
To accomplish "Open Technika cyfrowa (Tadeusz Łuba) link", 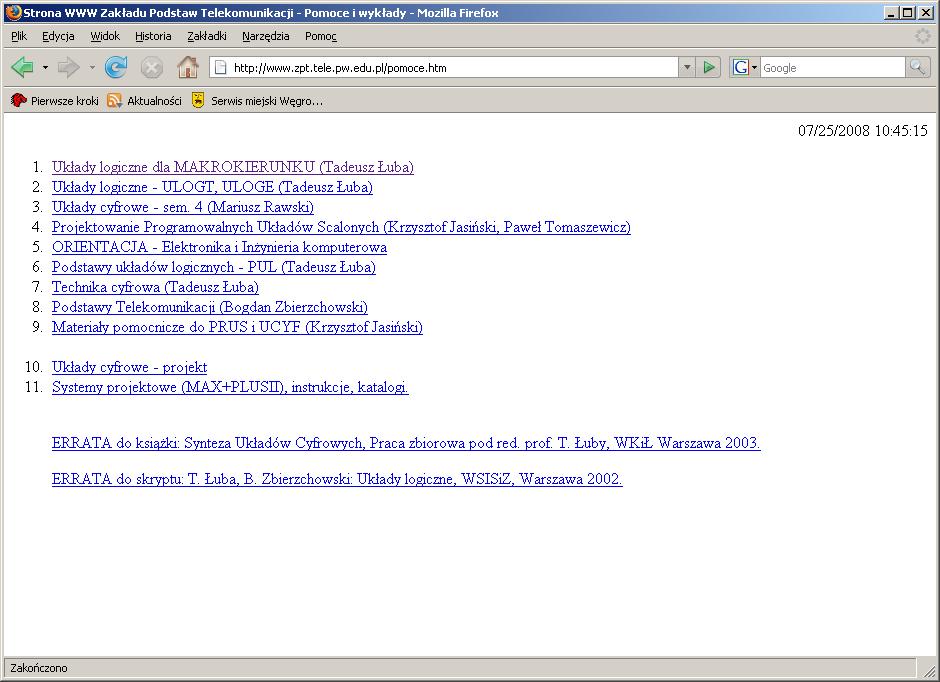I will (155, 287).
